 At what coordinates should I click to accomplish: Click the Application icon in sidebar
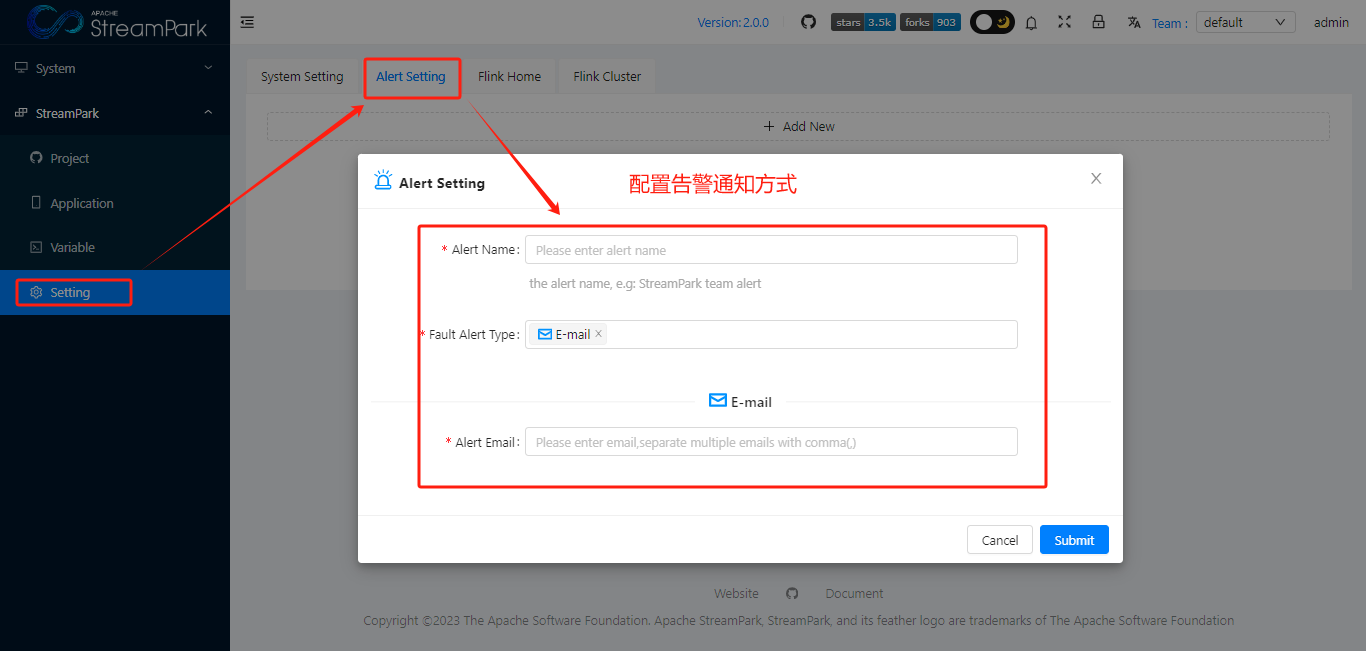pos(36,202)
